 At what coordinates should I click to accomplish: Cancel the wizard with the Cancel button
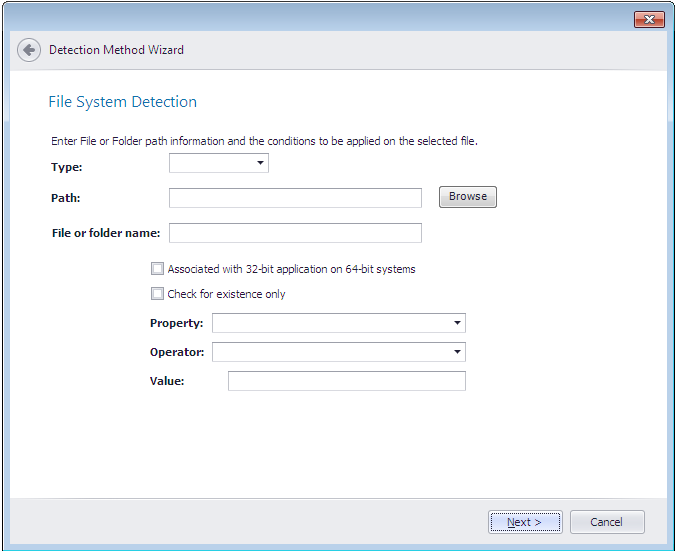coord(606,522)
